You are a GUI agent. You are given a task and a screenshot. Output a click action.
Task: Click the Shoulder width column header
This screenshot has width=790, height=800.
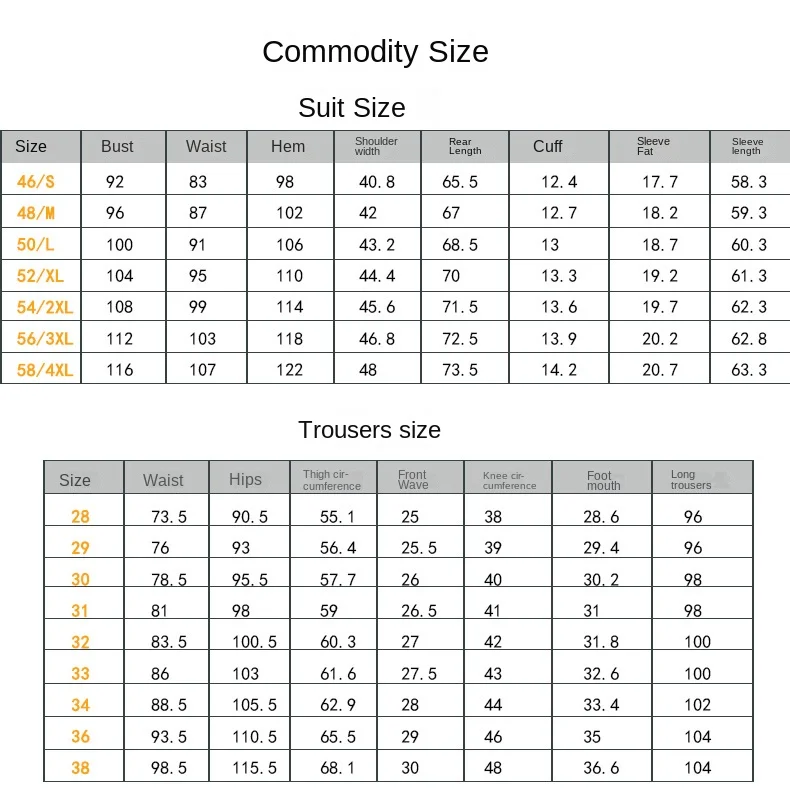pos(376,146)
